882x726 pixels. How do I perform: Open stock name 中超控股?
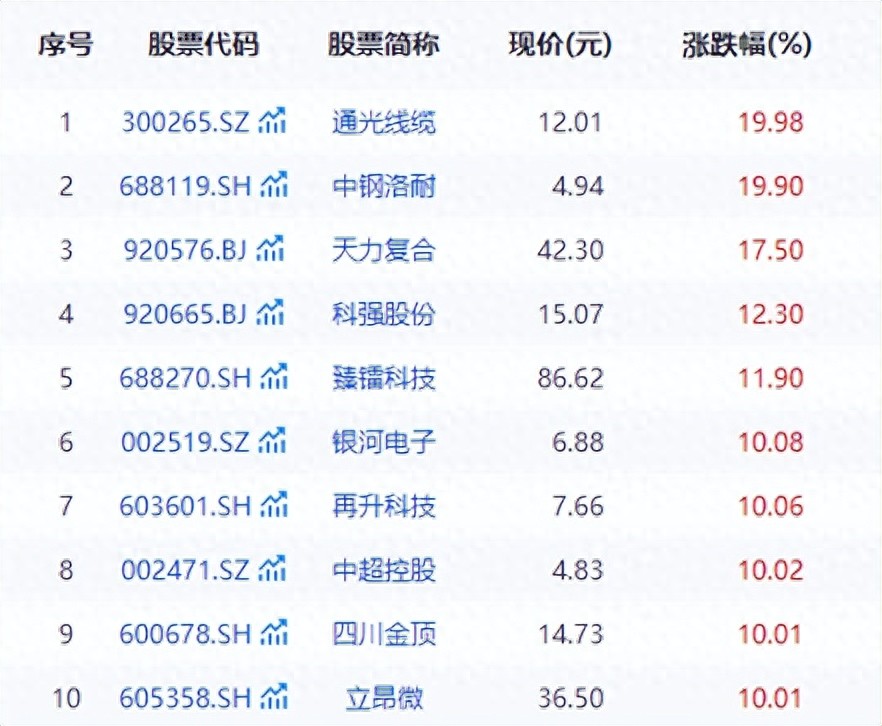(x=384, y=571)
